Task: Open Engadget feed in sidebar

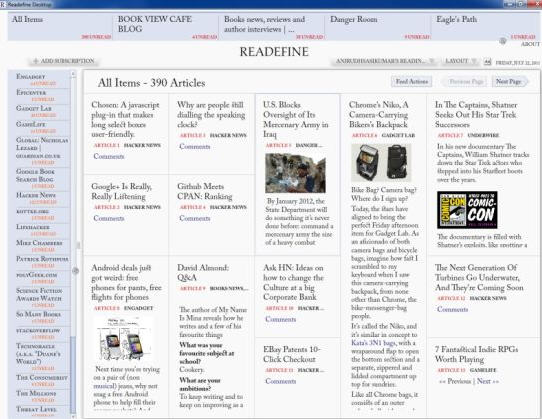Action: click(43, 80)
